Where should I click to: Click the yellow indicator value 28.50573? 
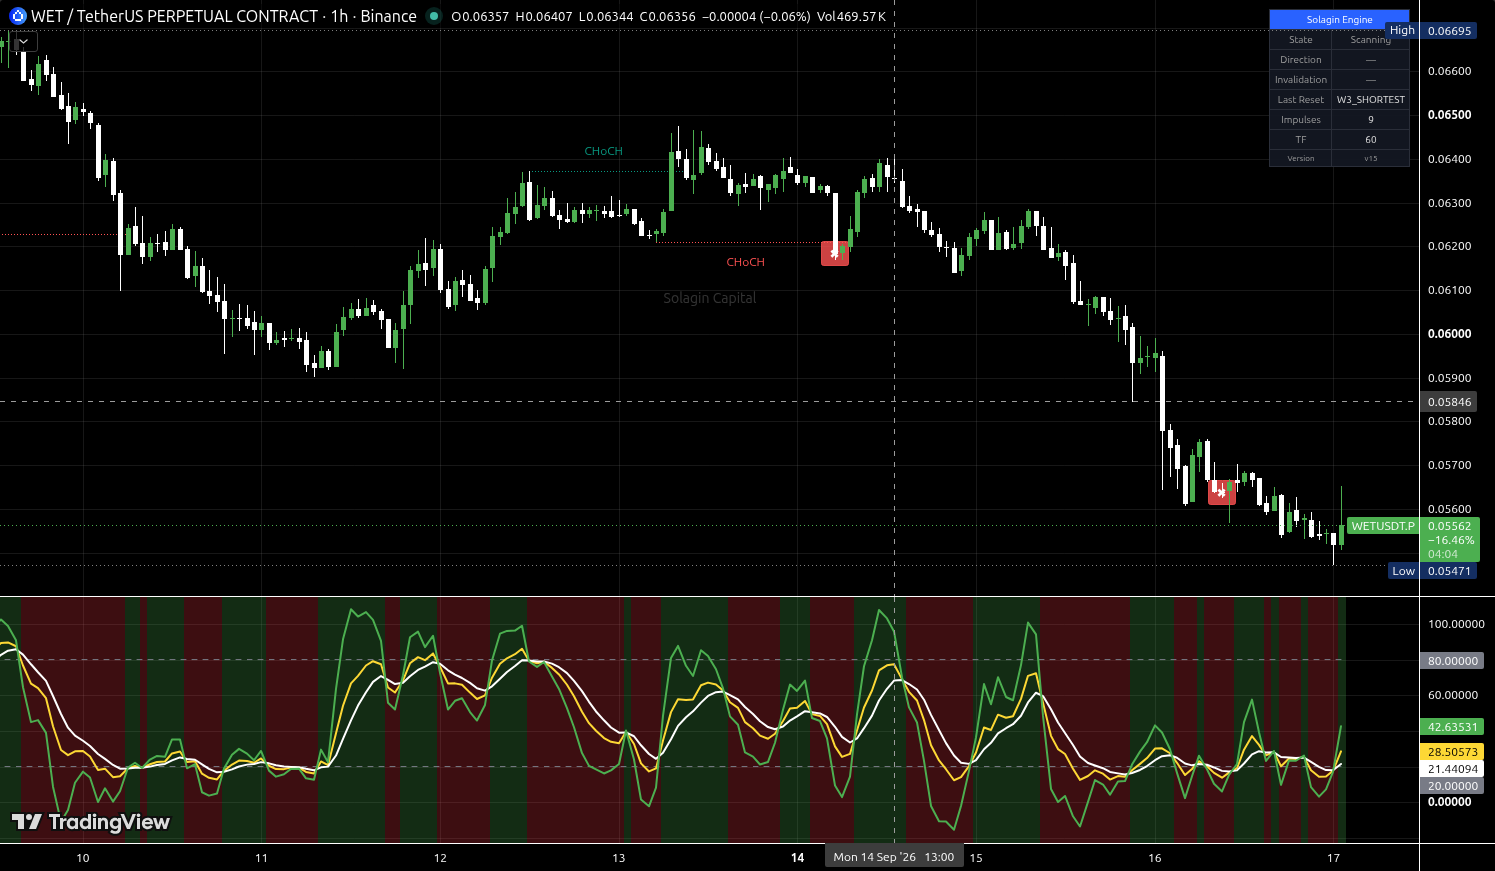tap(1452, 752)
